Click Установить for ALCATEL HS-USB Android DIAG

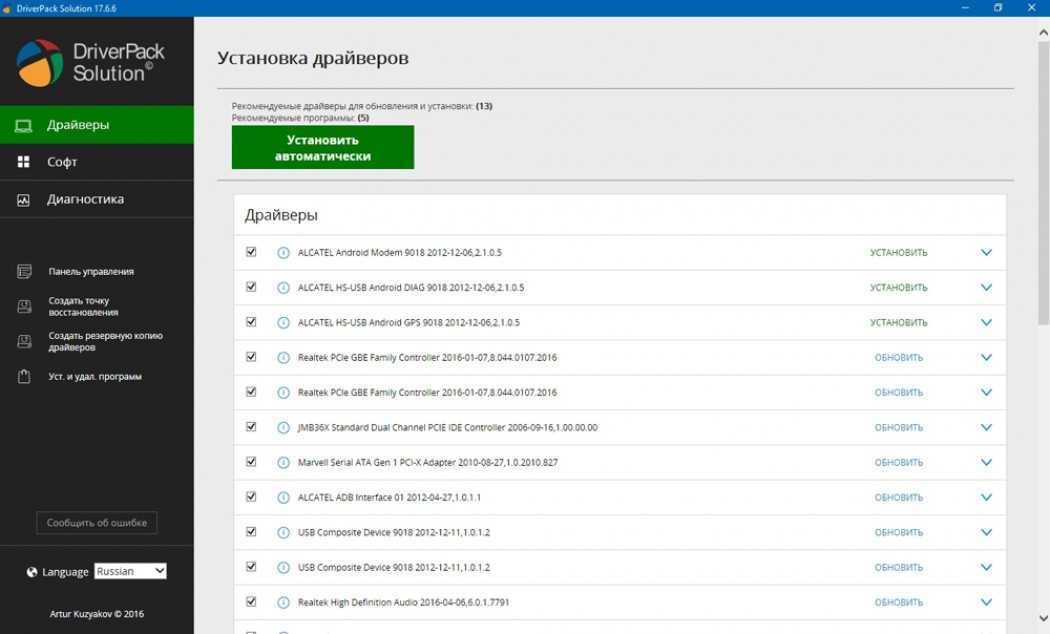coord(899,287)
